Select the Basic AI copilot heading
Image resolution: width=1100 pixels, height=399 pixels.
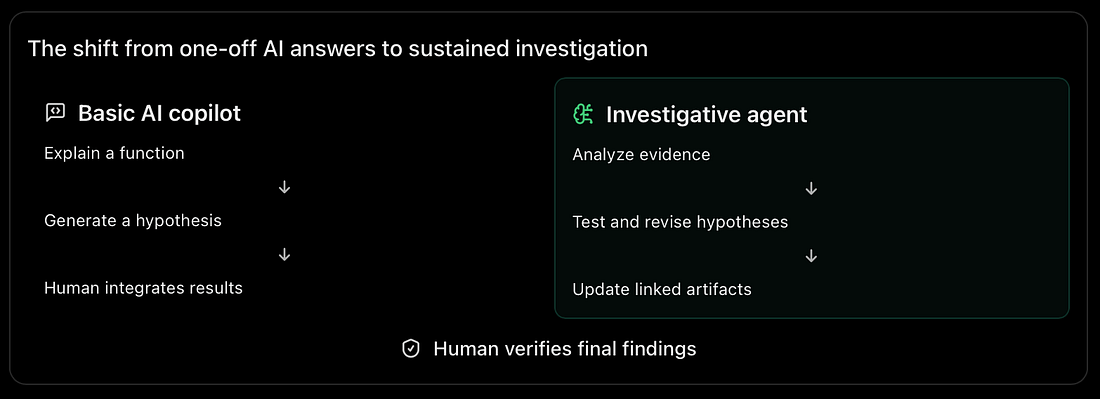click(159, 114)
